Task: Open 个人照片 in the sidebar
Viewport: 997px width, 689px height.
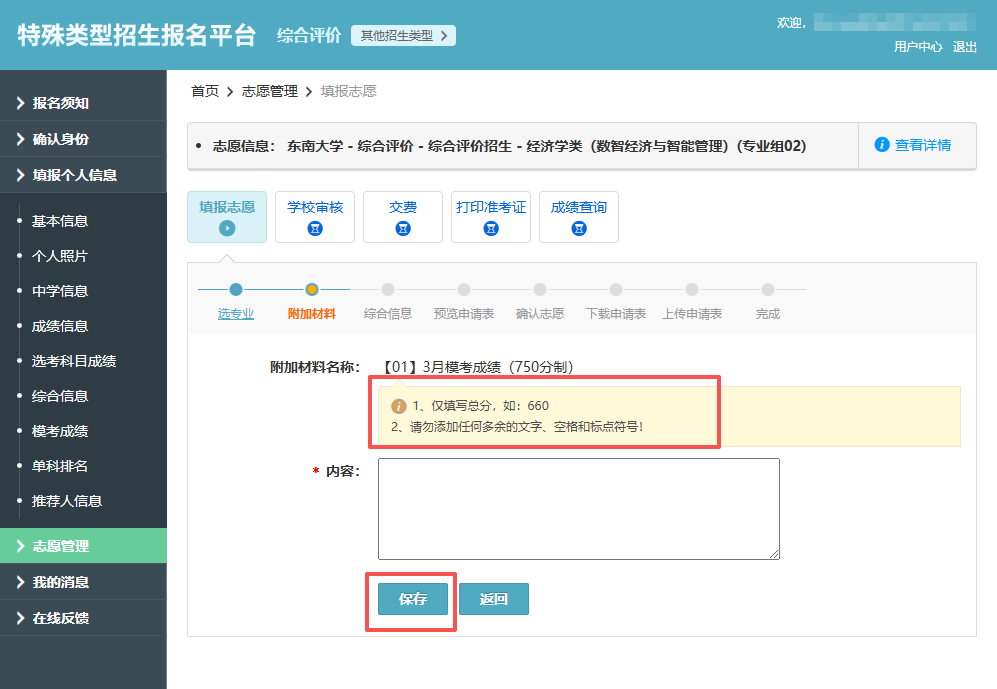Action: pyautogui.click(x=60, y=256)
